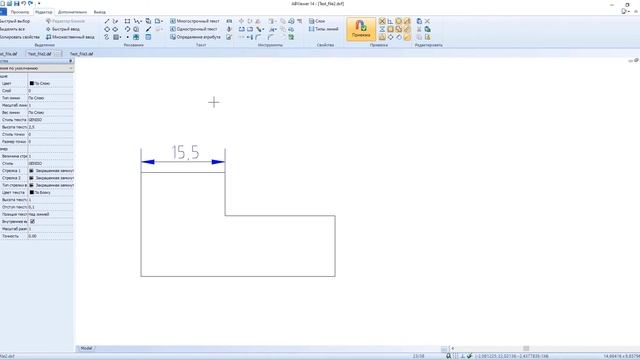Image resolution: width=640 pixels, height=360 pixels.
Task: Switch to the Test_file2.dxf document tab
Action: [x=40, y=53]
